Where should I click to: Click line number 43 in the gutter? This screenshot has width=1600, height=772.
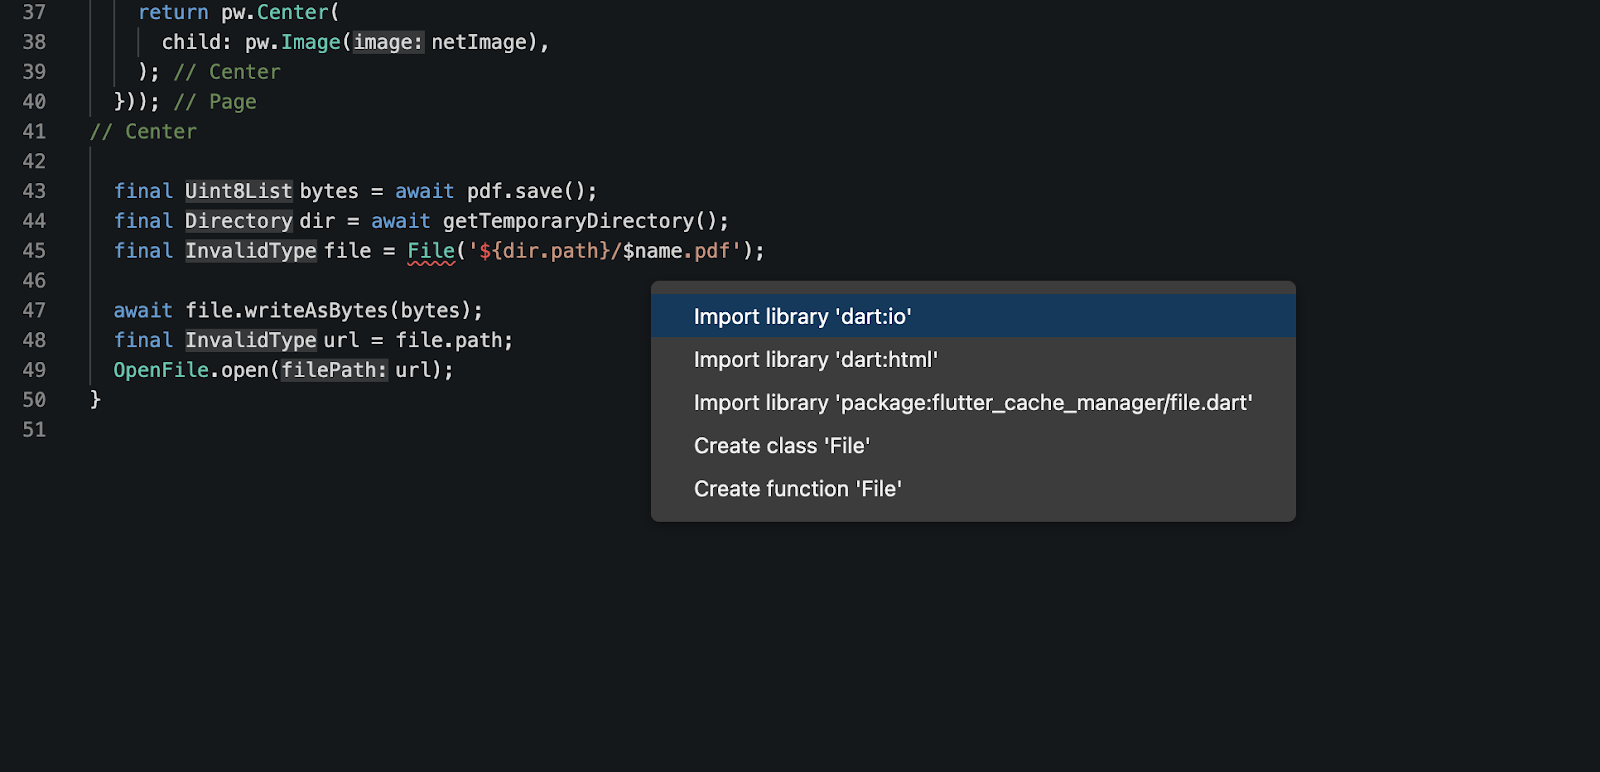tap(34, 191)
